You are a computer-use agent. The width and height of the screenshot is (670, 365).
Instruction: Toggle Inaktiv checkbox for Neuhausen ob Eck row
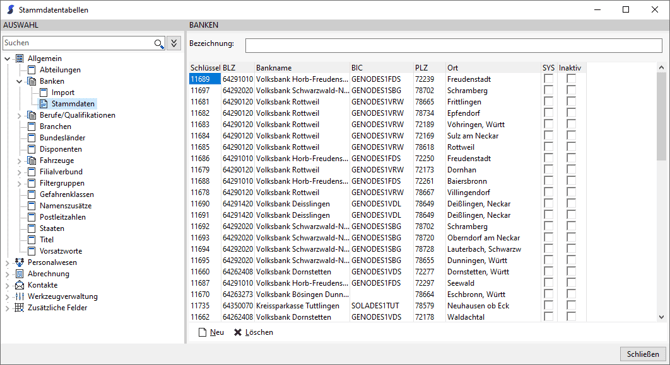pyautogui.click(x=571, y=306)
